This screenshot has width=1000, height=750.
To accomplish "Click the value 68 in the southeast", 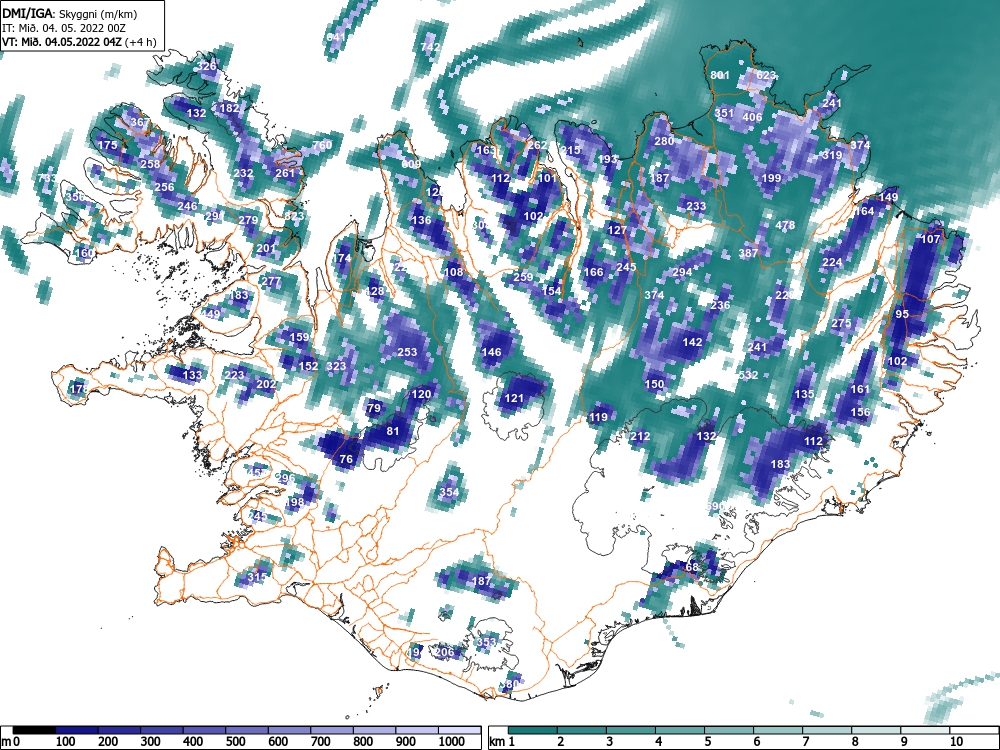I will (692, 567).
